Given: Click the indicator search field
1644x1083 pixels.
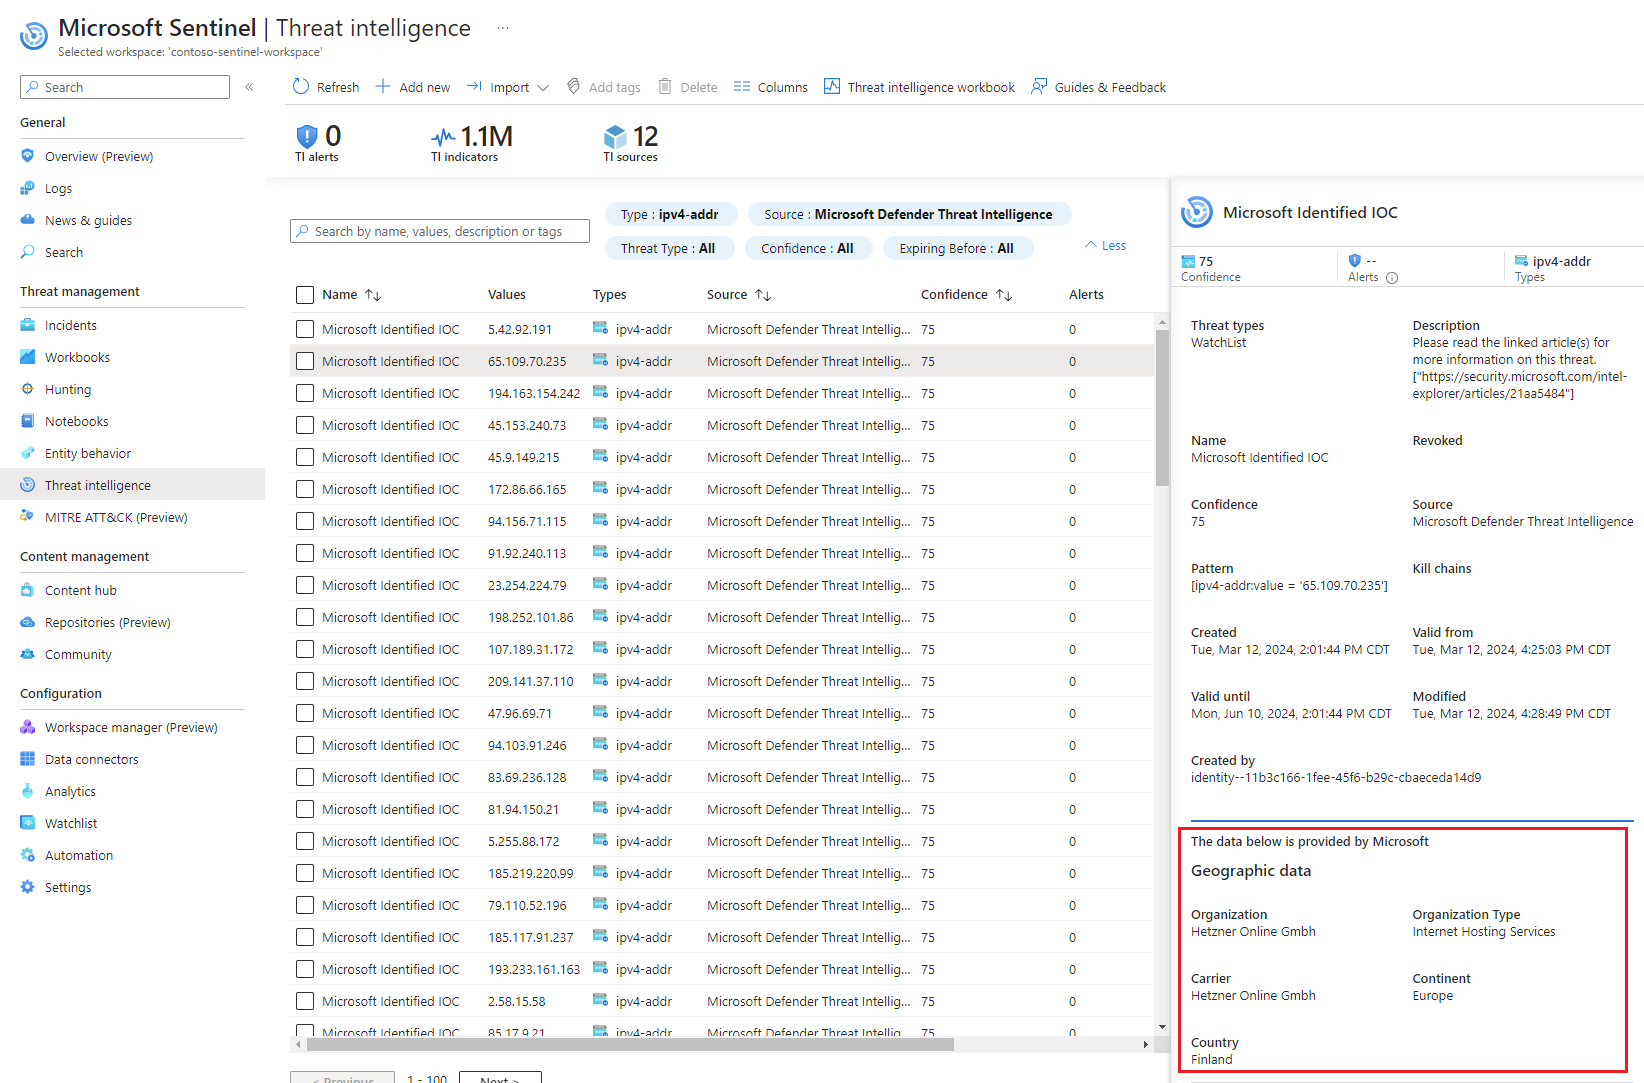Looking at the screenshot, I should (440, 231).
